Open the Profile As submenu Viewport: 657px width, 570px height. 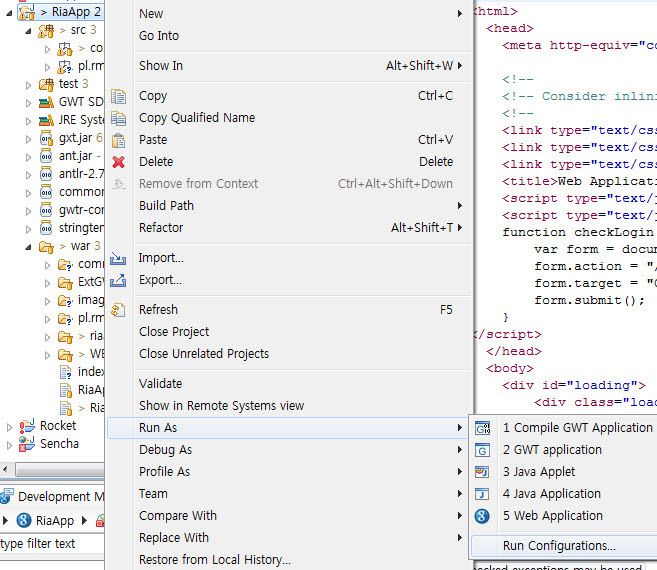pos(289,472)
